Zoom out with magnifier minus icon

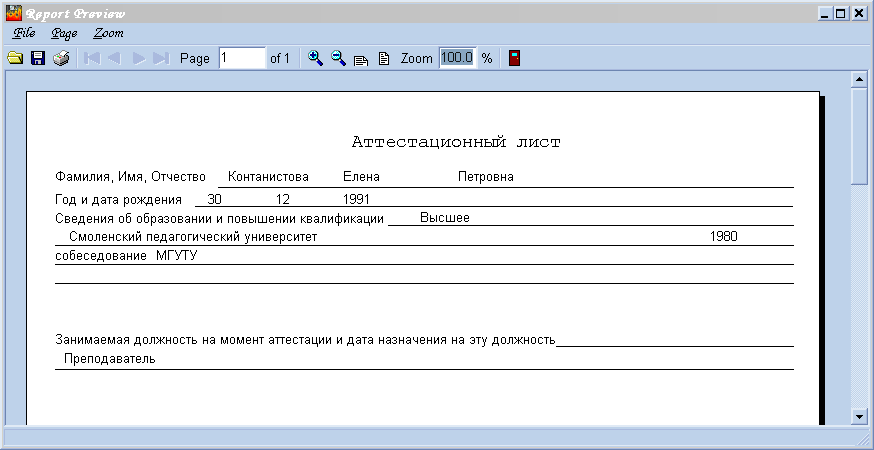(x=338, y=58)
